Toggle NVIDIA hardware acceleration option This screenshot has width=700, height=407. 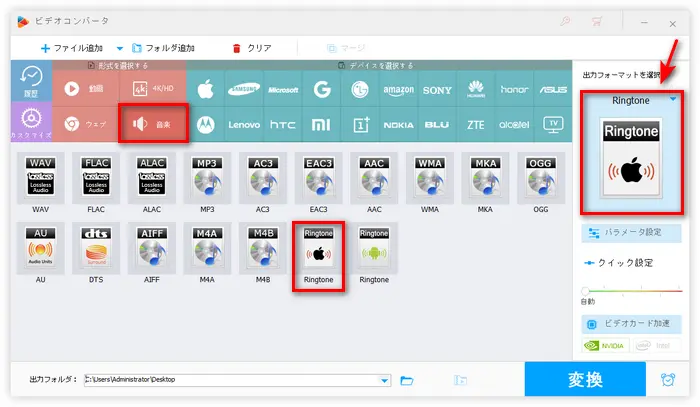tap(607, 347)
